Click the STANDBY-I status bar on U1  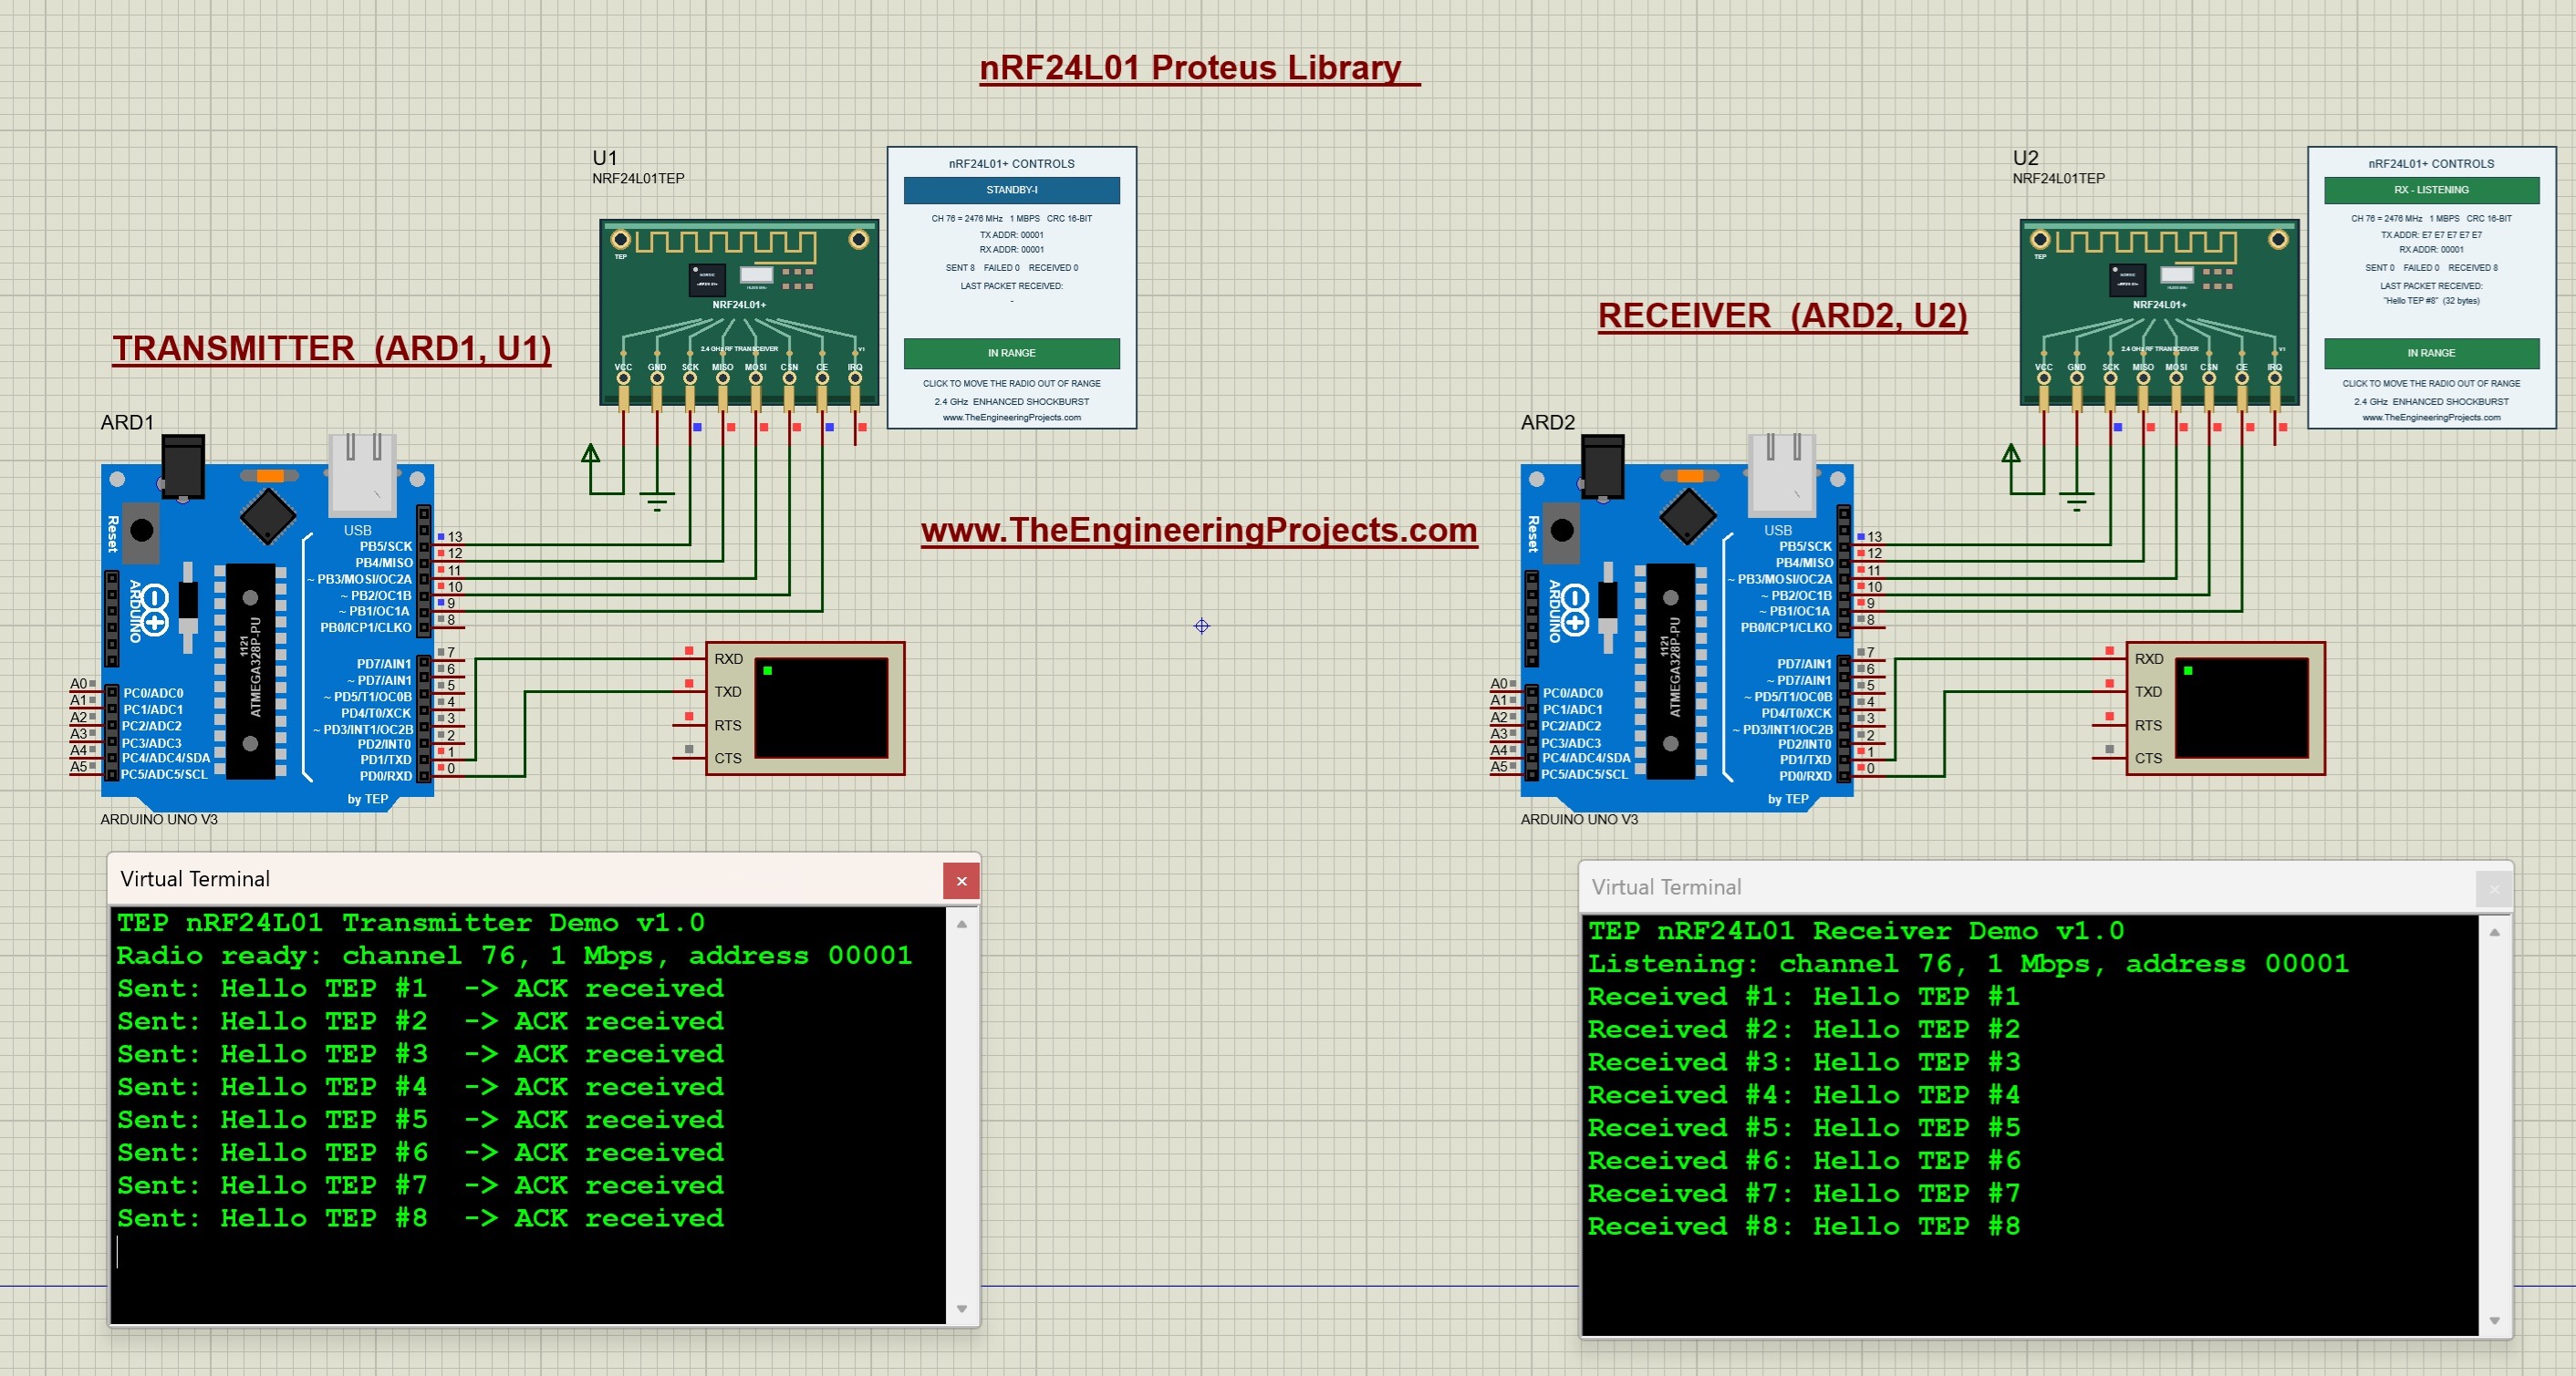1012,190
